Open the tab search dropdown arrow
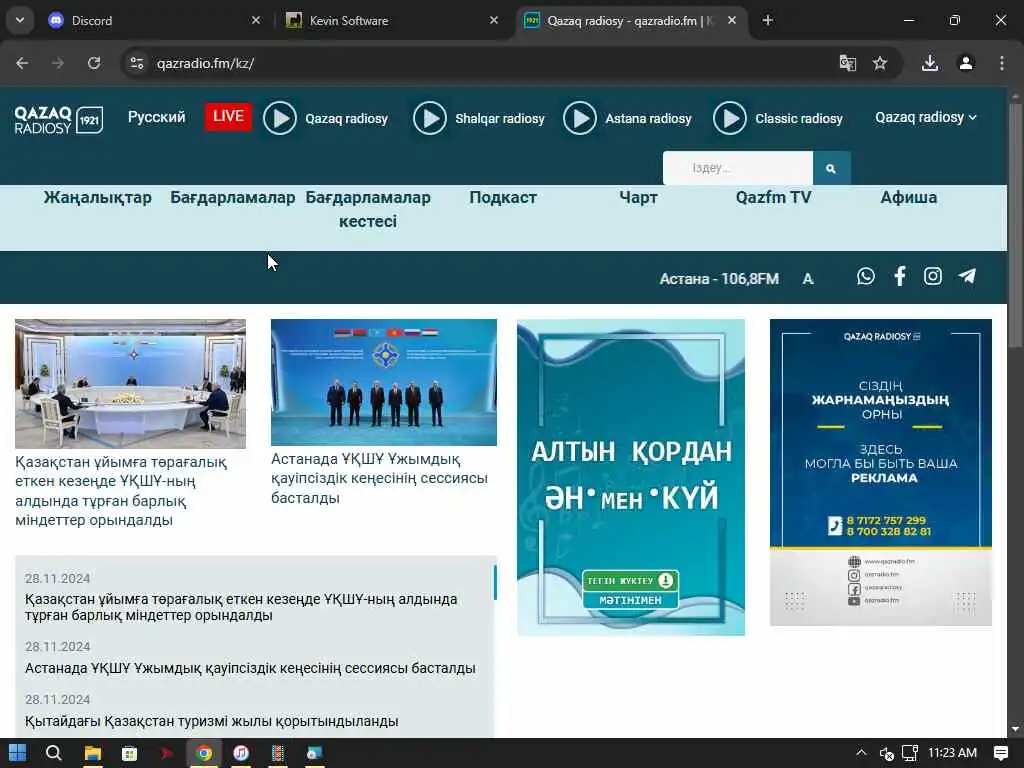 pos(20,20)
